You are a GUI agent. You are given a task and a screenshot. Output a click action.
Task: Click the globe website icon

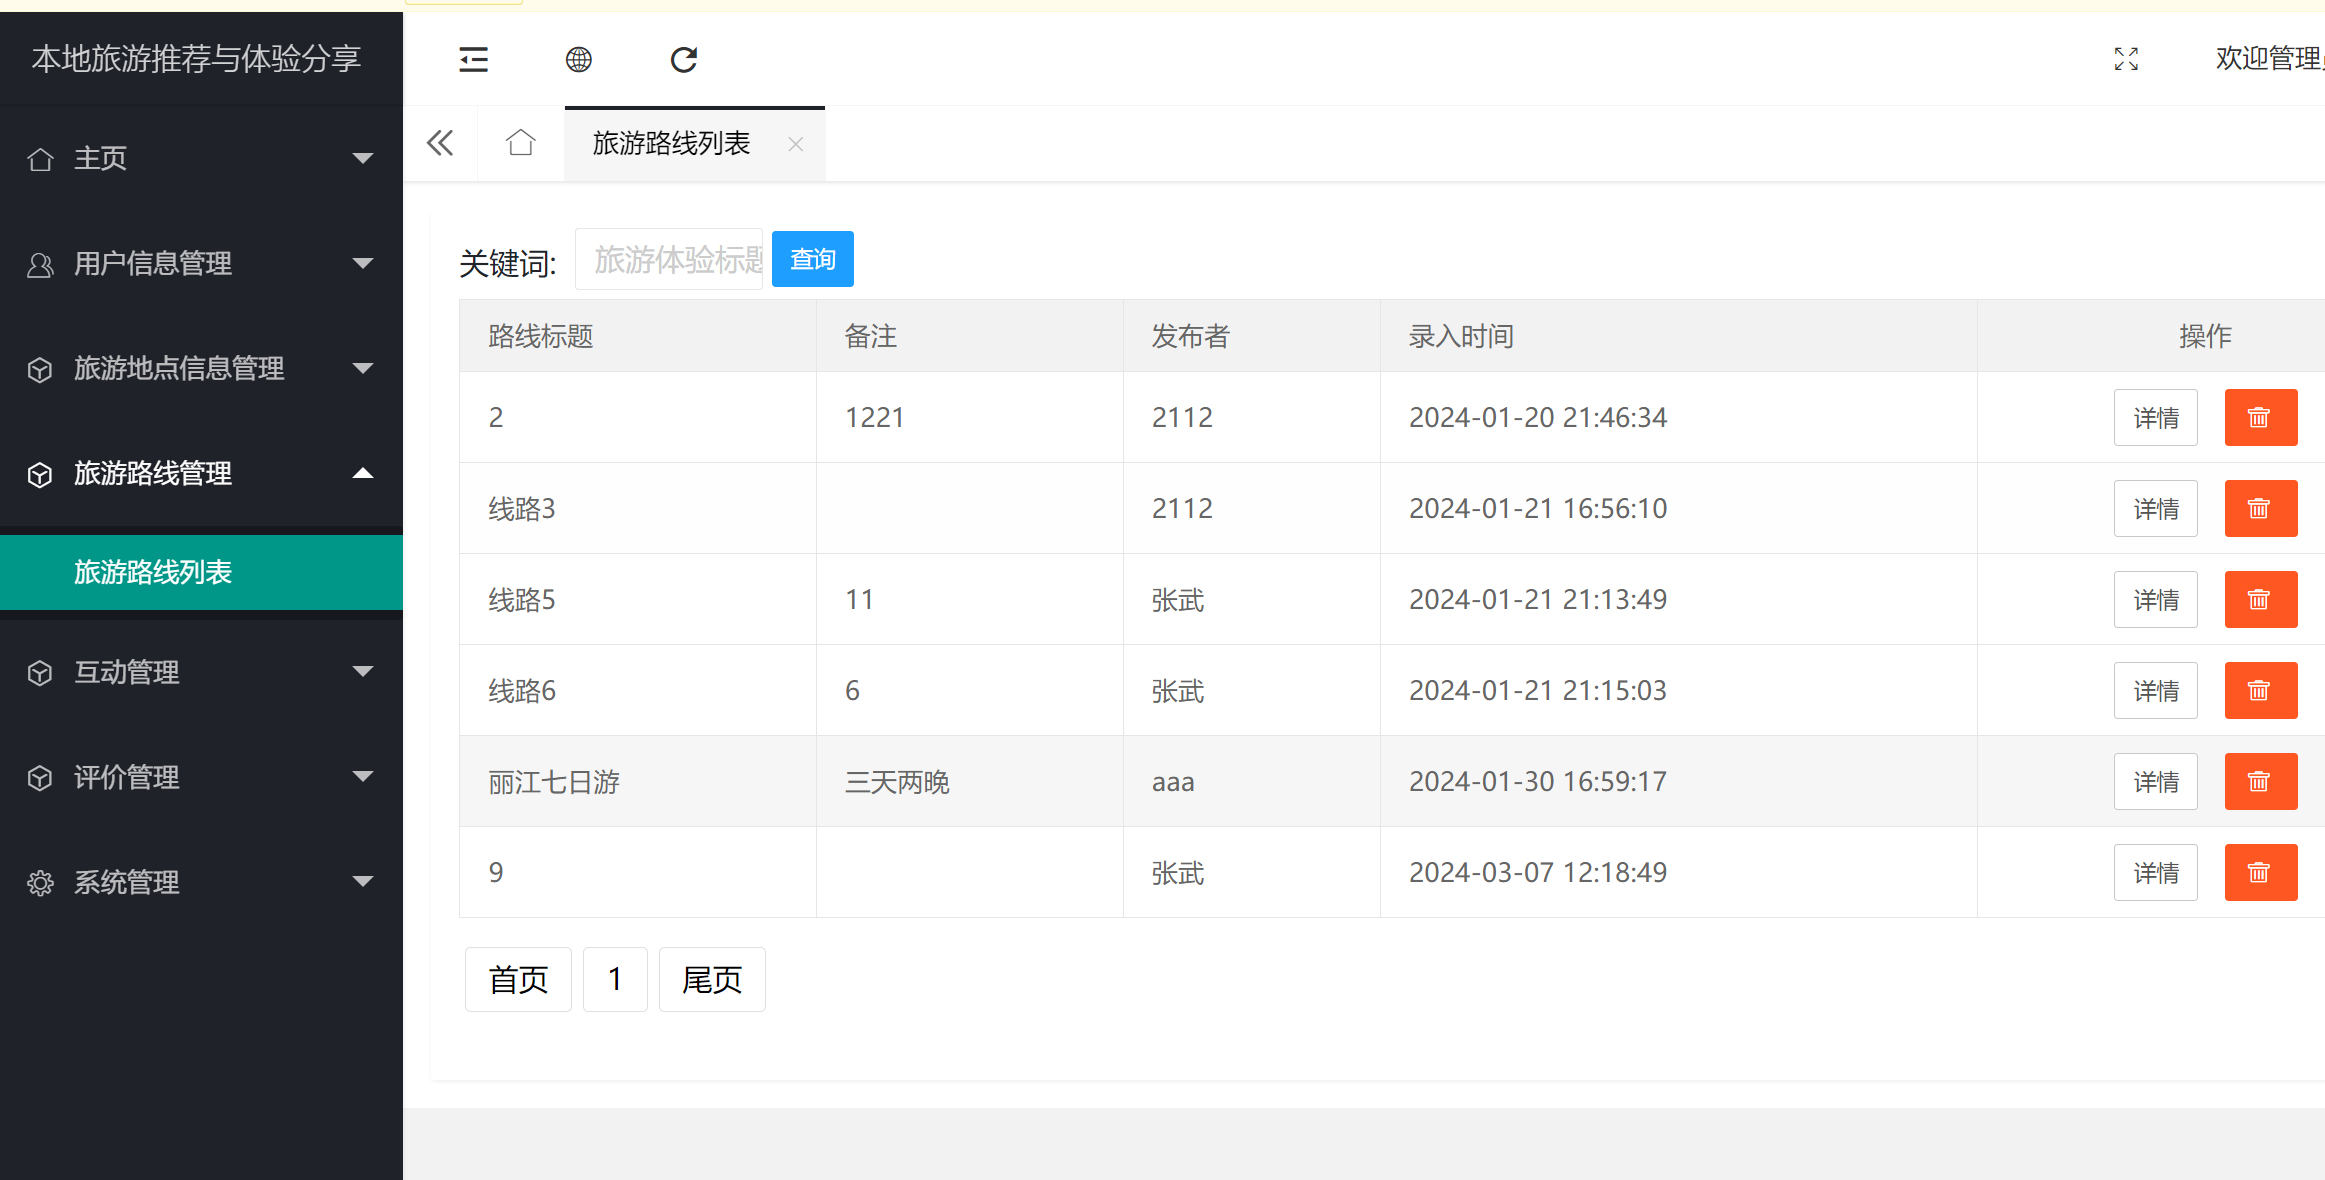[x=579, y=60]
